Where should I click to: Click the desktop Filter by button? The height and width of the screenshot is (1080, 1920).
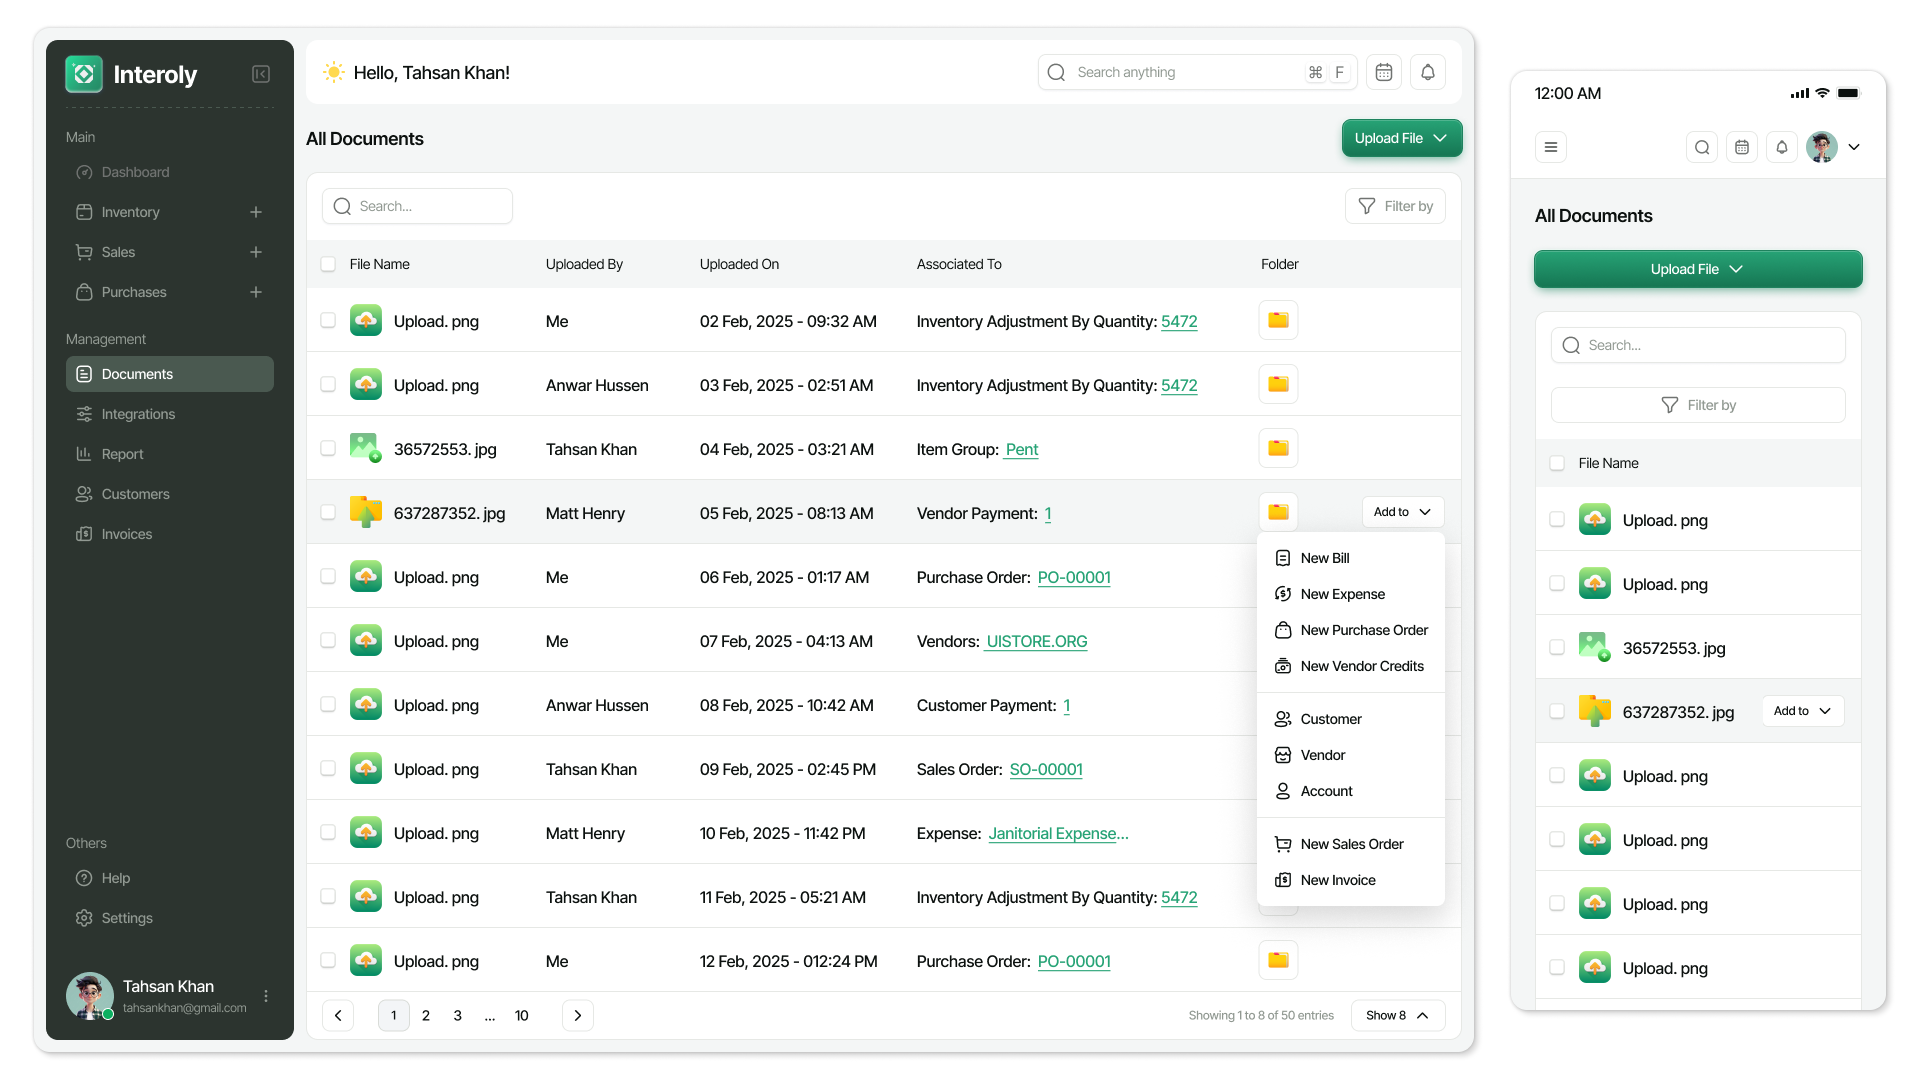(x=1396, y=206)
